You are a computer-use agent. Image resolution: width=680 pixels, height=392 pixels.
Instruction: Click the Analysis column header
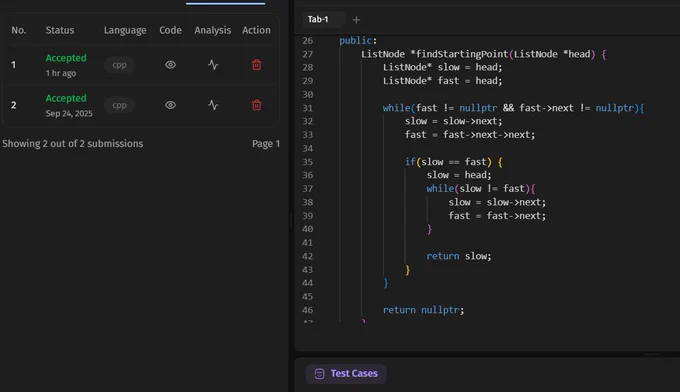212,30
